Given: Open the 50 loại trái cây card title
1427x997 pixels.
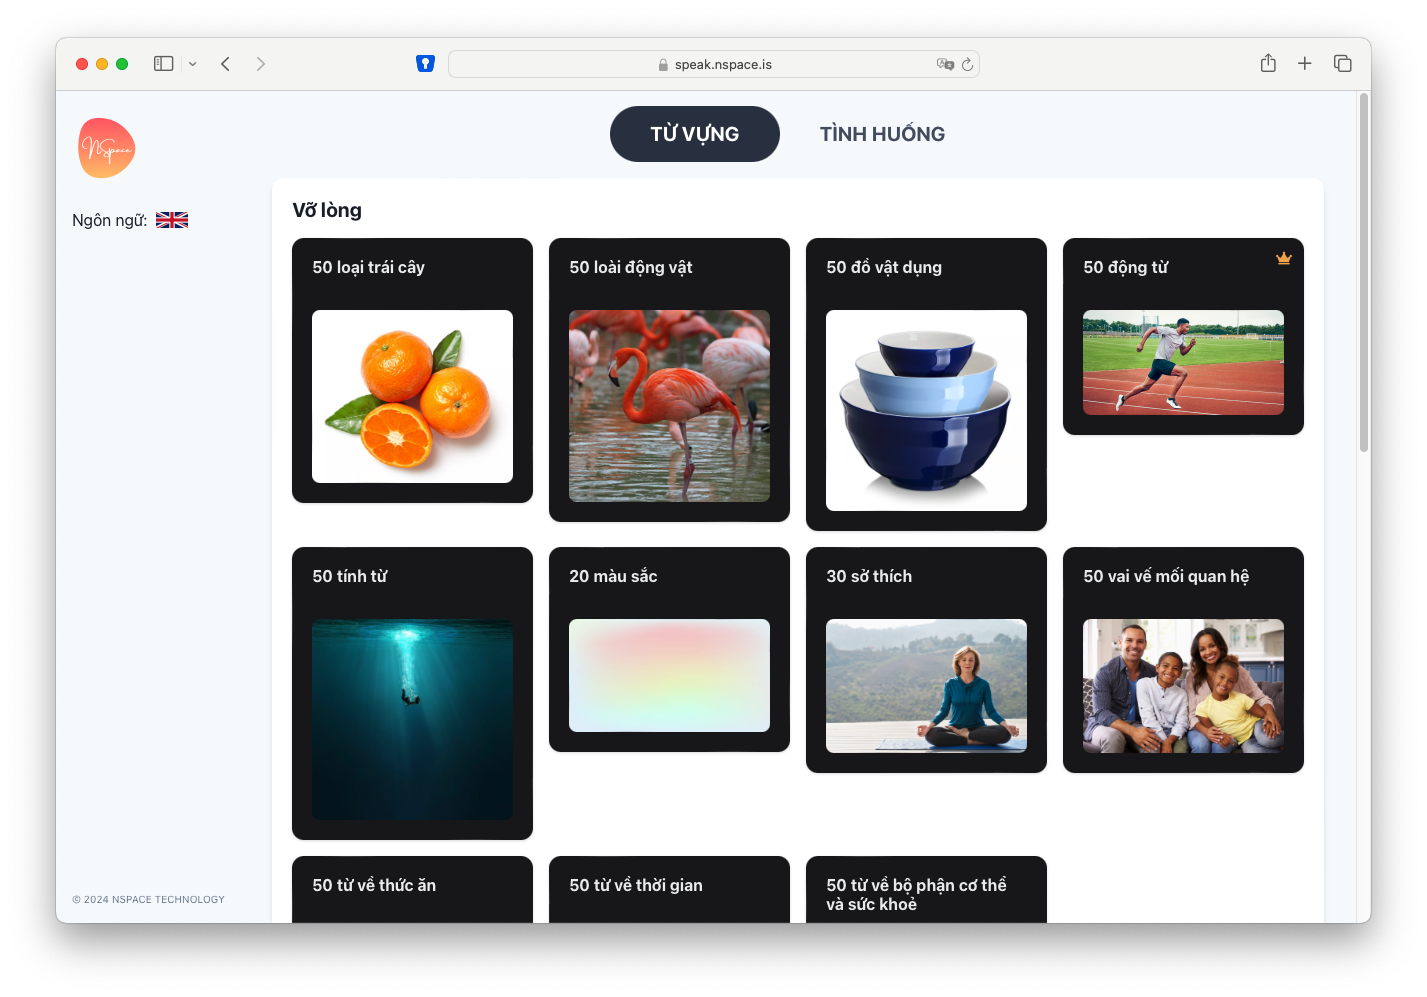Looking at the screenshot, I should pos(369,267).
